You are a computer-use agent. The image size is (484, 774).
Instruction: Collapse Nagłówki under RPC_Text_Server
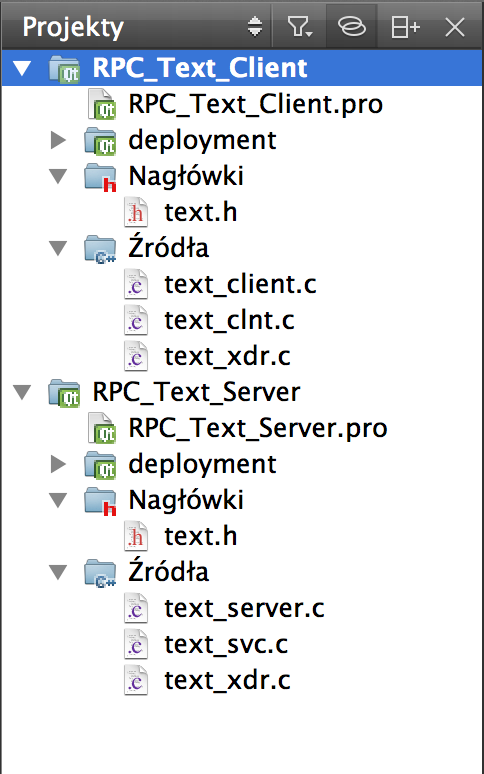click(58, 501)
